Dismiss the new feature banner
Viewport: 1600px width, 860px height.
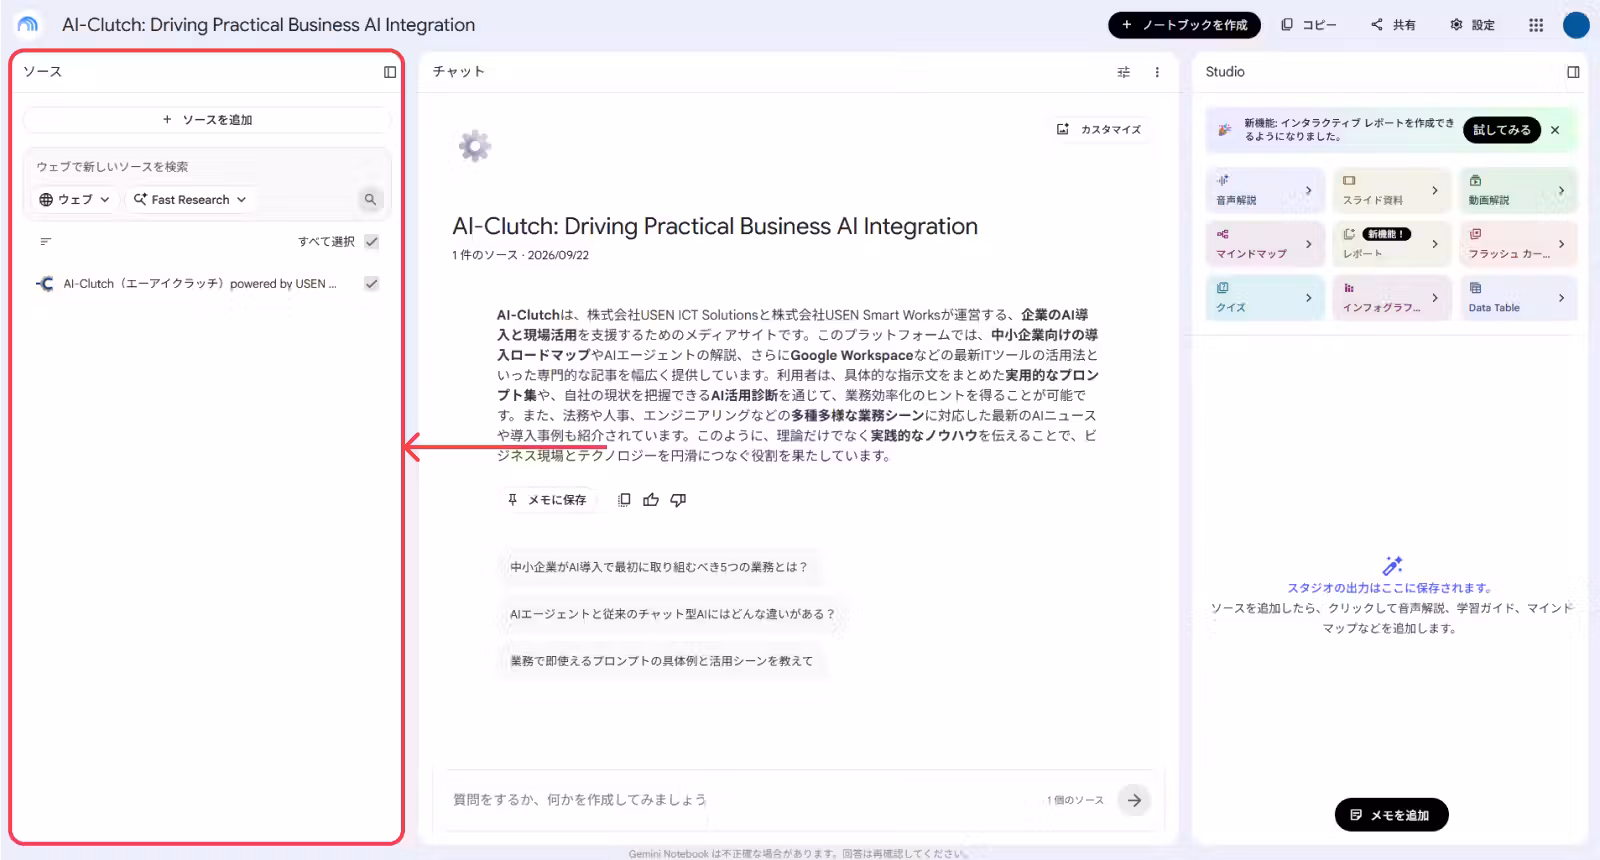tap(1555, 130)
